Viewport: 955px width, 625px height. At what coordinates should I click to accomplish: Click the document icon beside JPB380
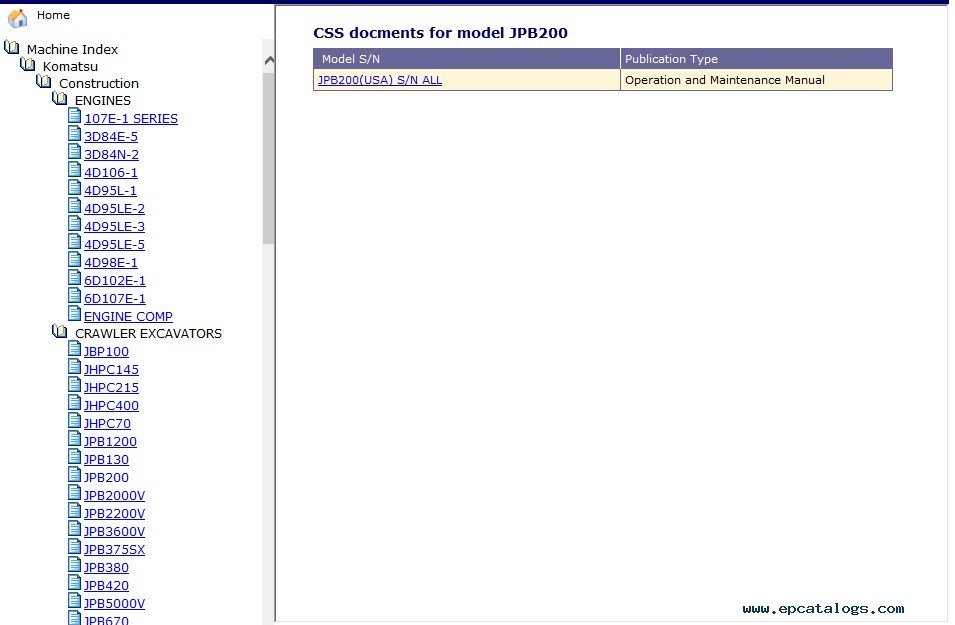74,564
